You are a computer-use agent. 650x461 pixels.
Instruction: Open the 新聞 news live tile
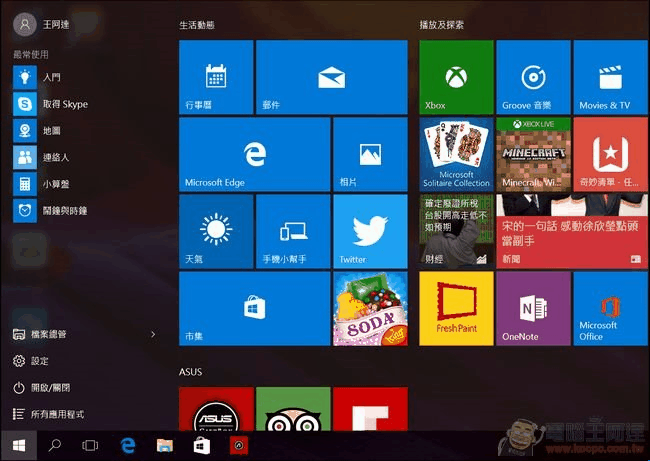pyautogui.click(x=572, y=231)
